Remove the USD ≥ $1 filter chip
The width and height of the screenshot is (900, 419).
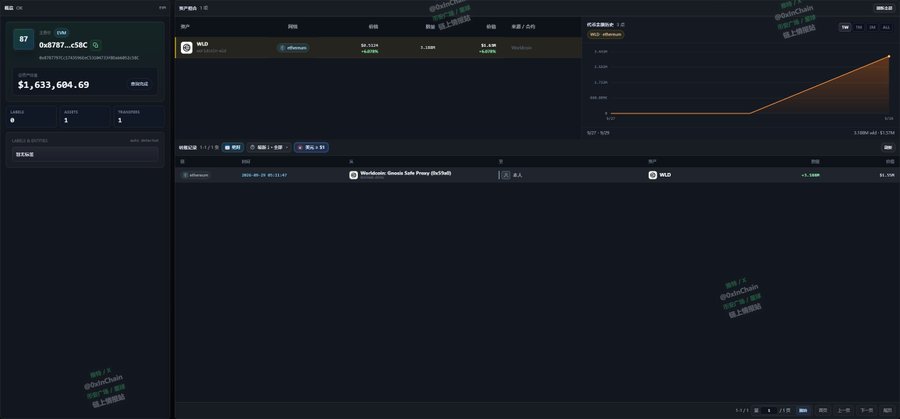311,148
